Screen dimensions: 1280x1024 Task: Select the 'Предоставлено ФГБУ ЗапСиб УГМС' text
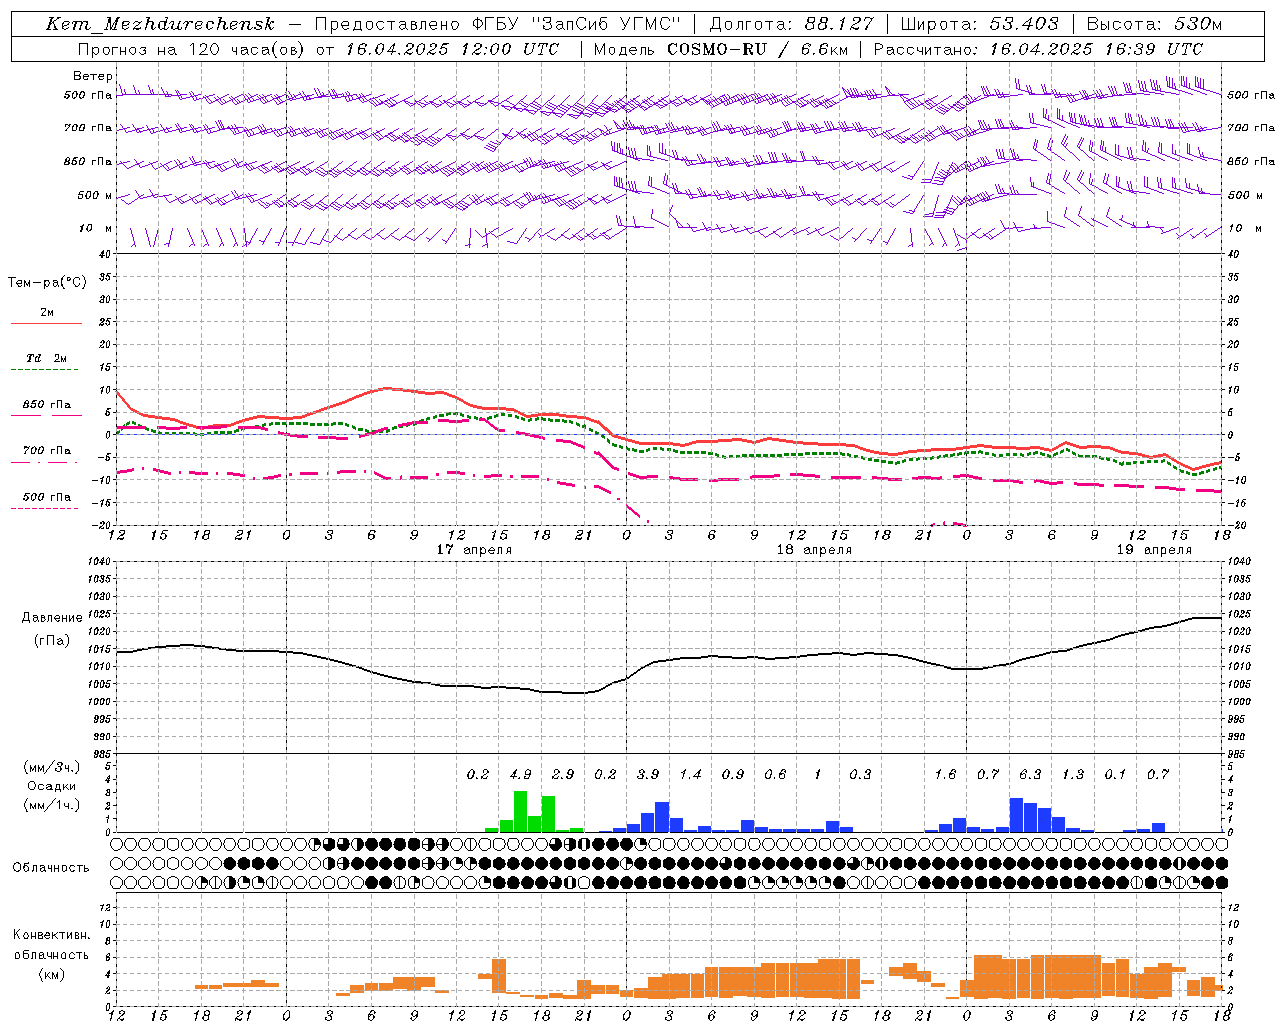498,24
